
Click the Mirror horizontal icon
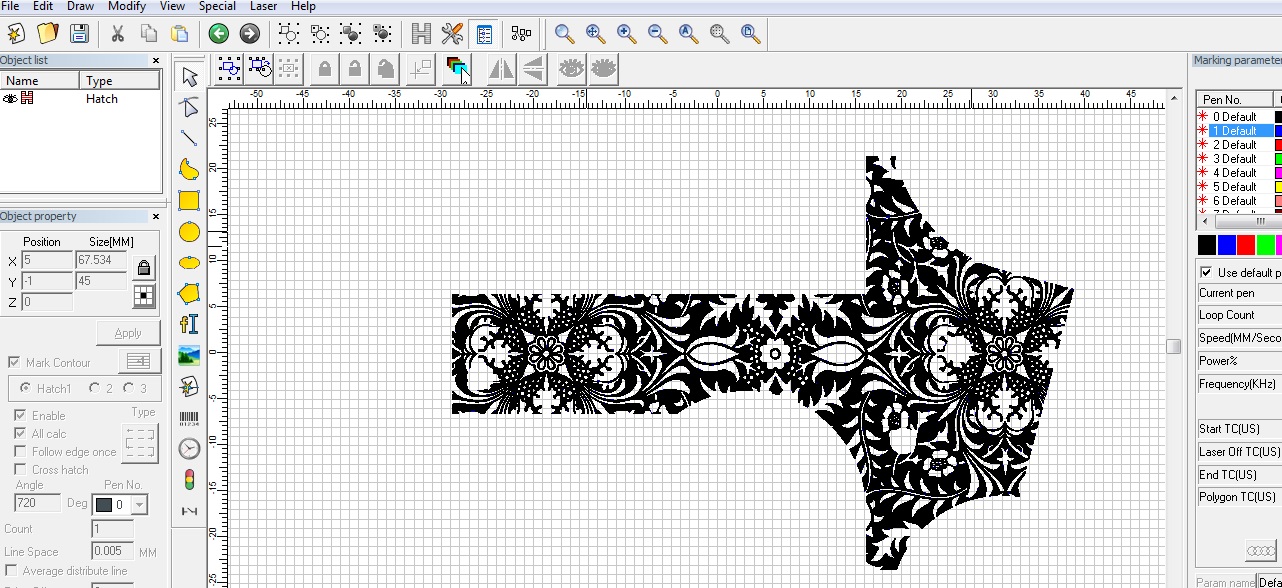(501, 69)
